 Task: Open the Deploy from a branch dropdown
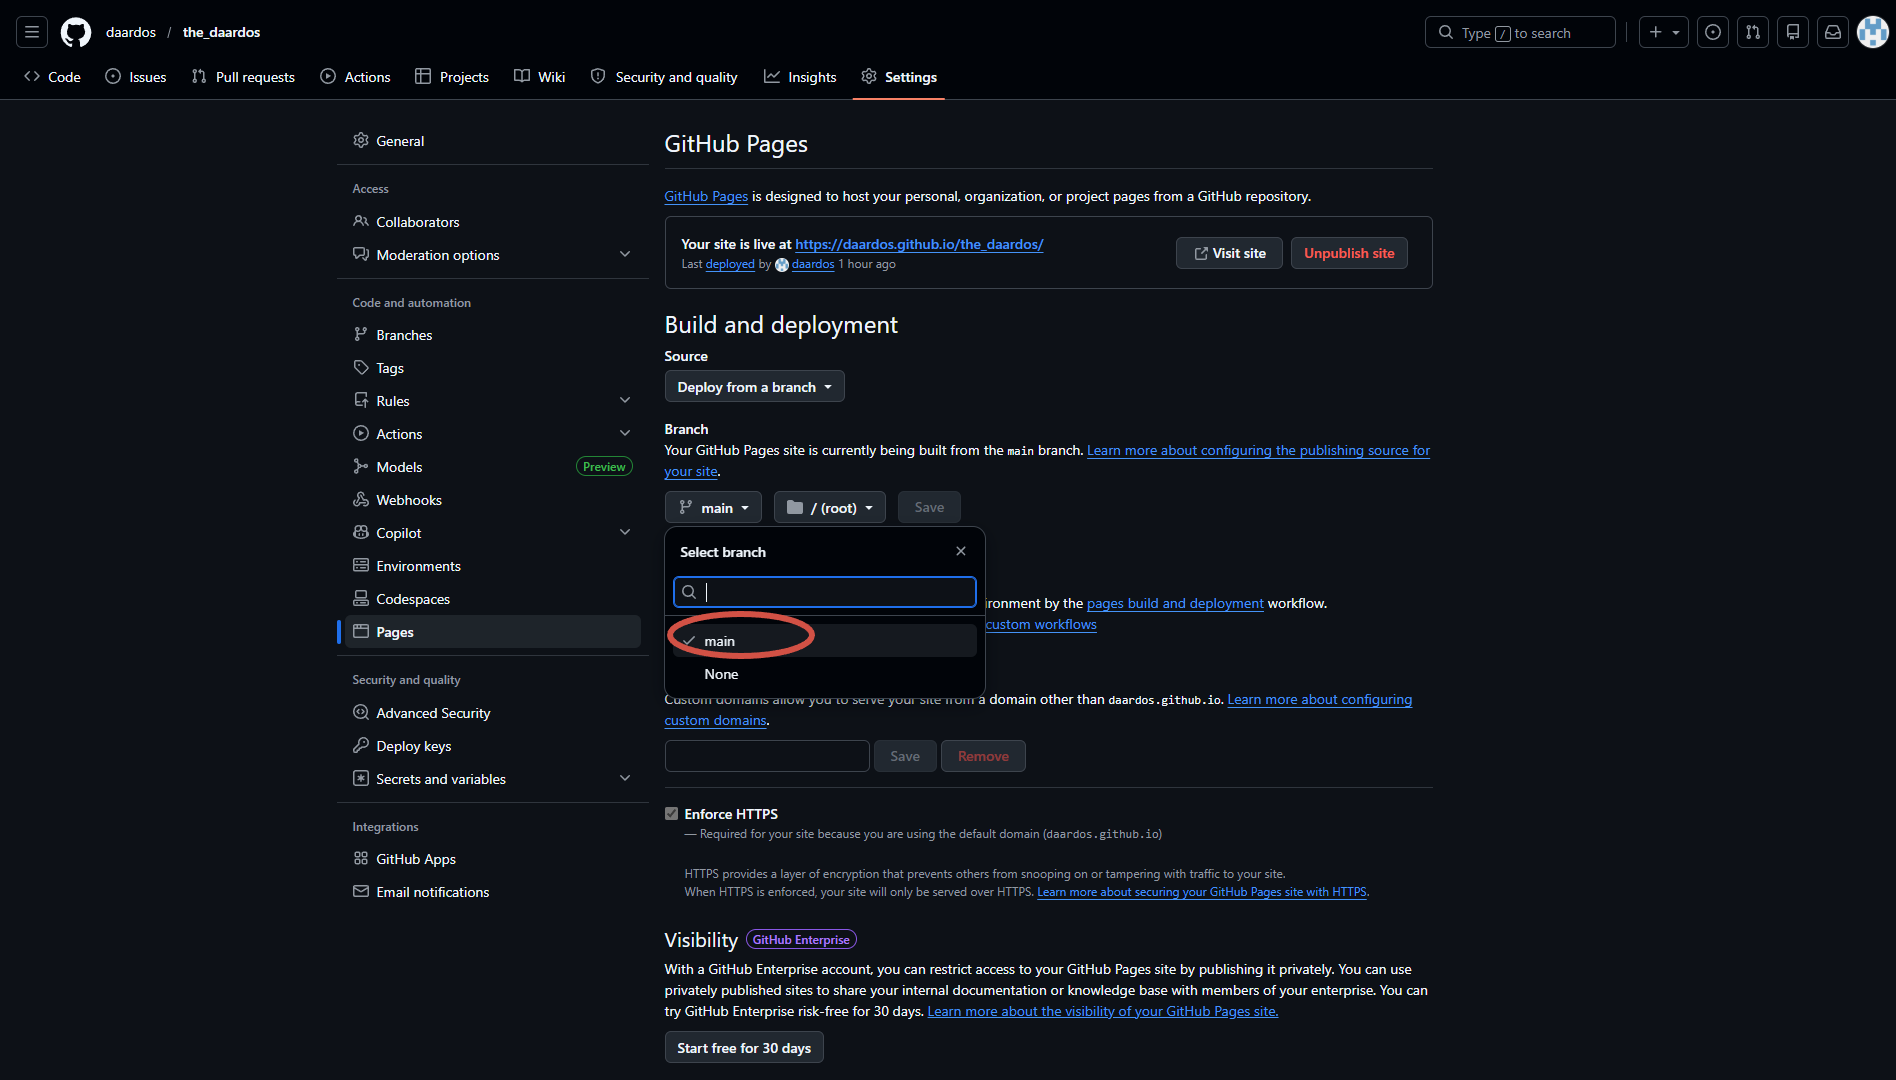click(x=755, y=387)
